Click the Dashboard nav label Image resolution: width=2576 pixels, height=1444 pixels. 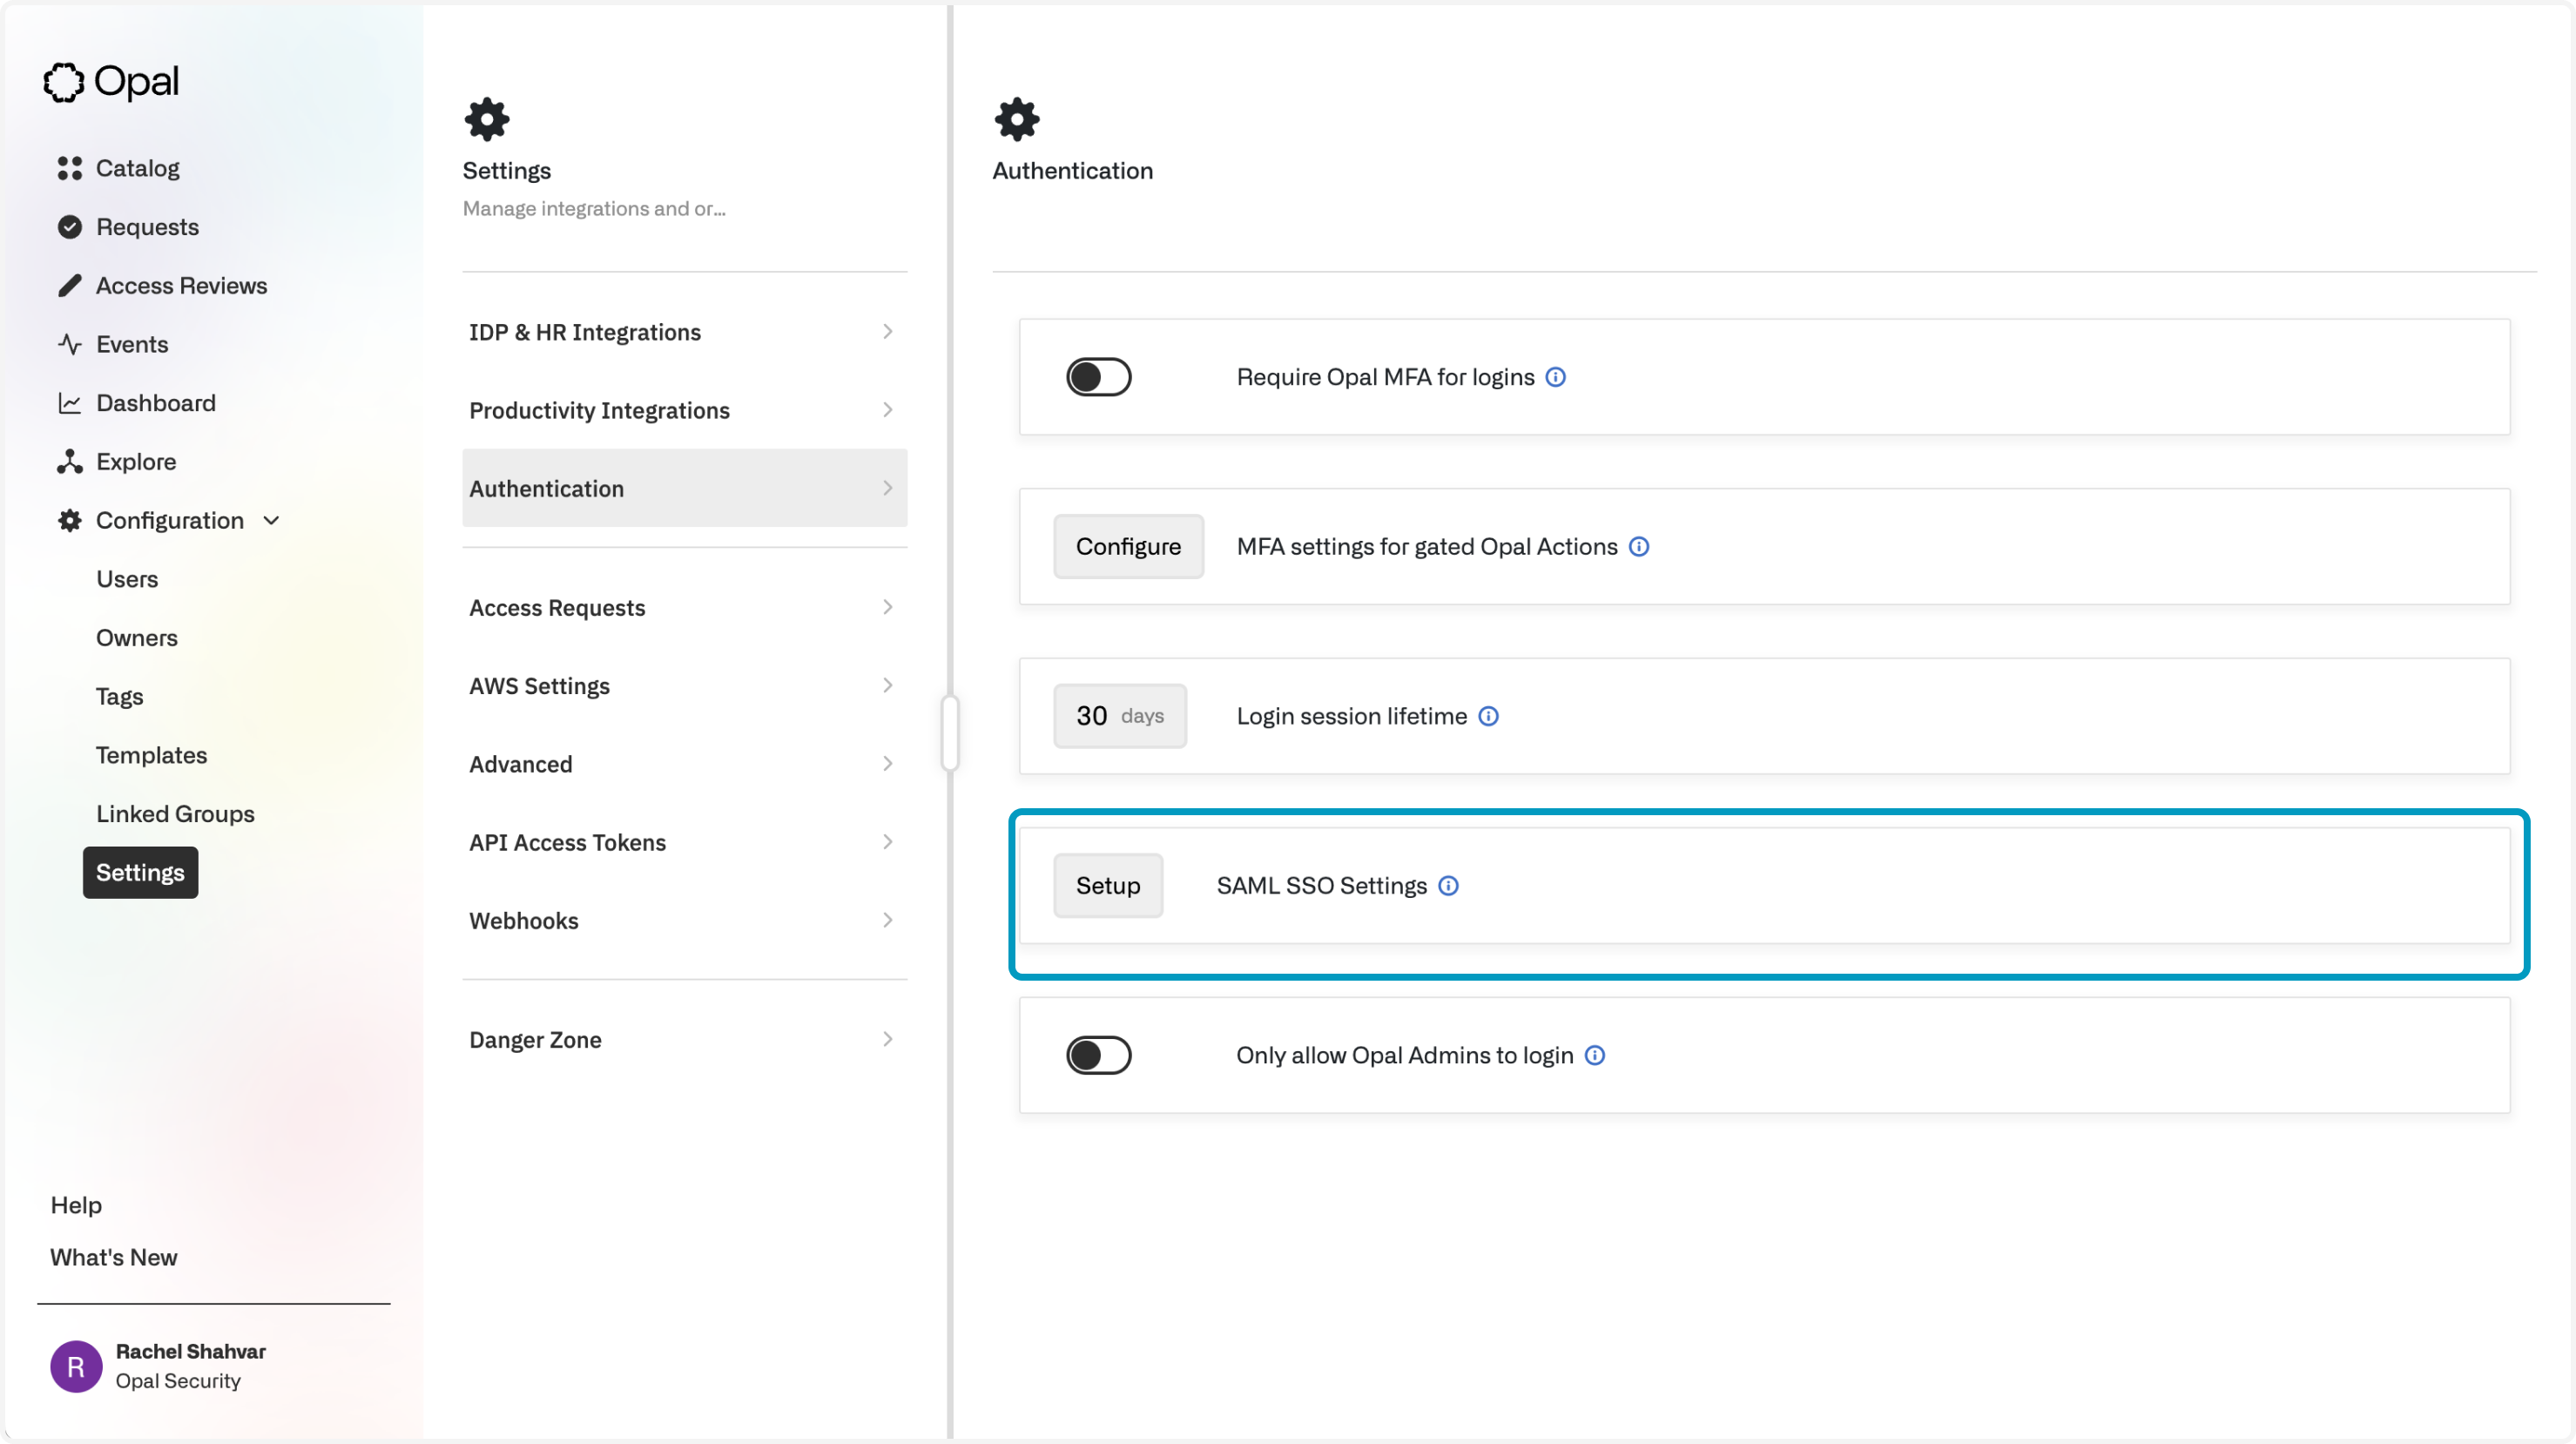(x=156, y=403)
